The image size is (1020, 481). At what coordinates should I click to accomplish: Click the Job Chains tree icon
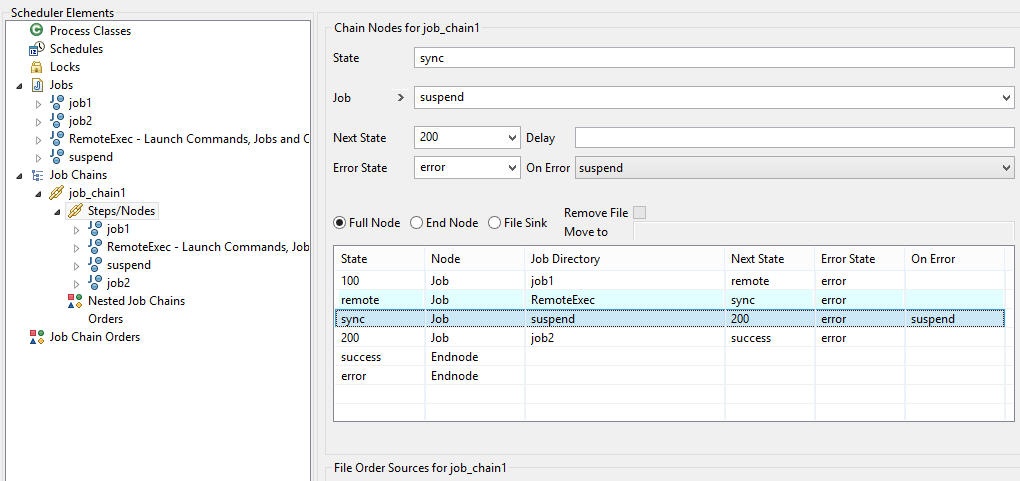tap(37, 175)
